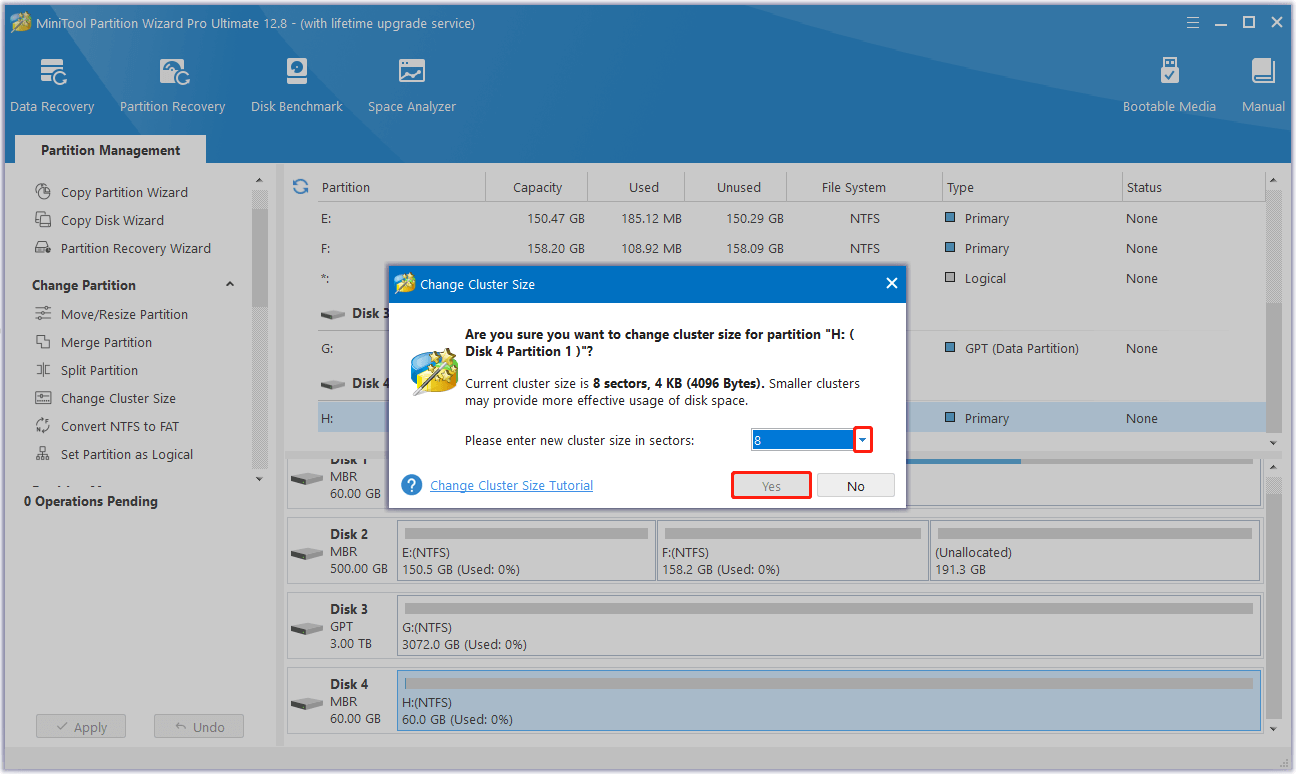Screen dimensions: 1298x776
Task: Click the help question mark icon in dialog
Action: click(412, 485)
